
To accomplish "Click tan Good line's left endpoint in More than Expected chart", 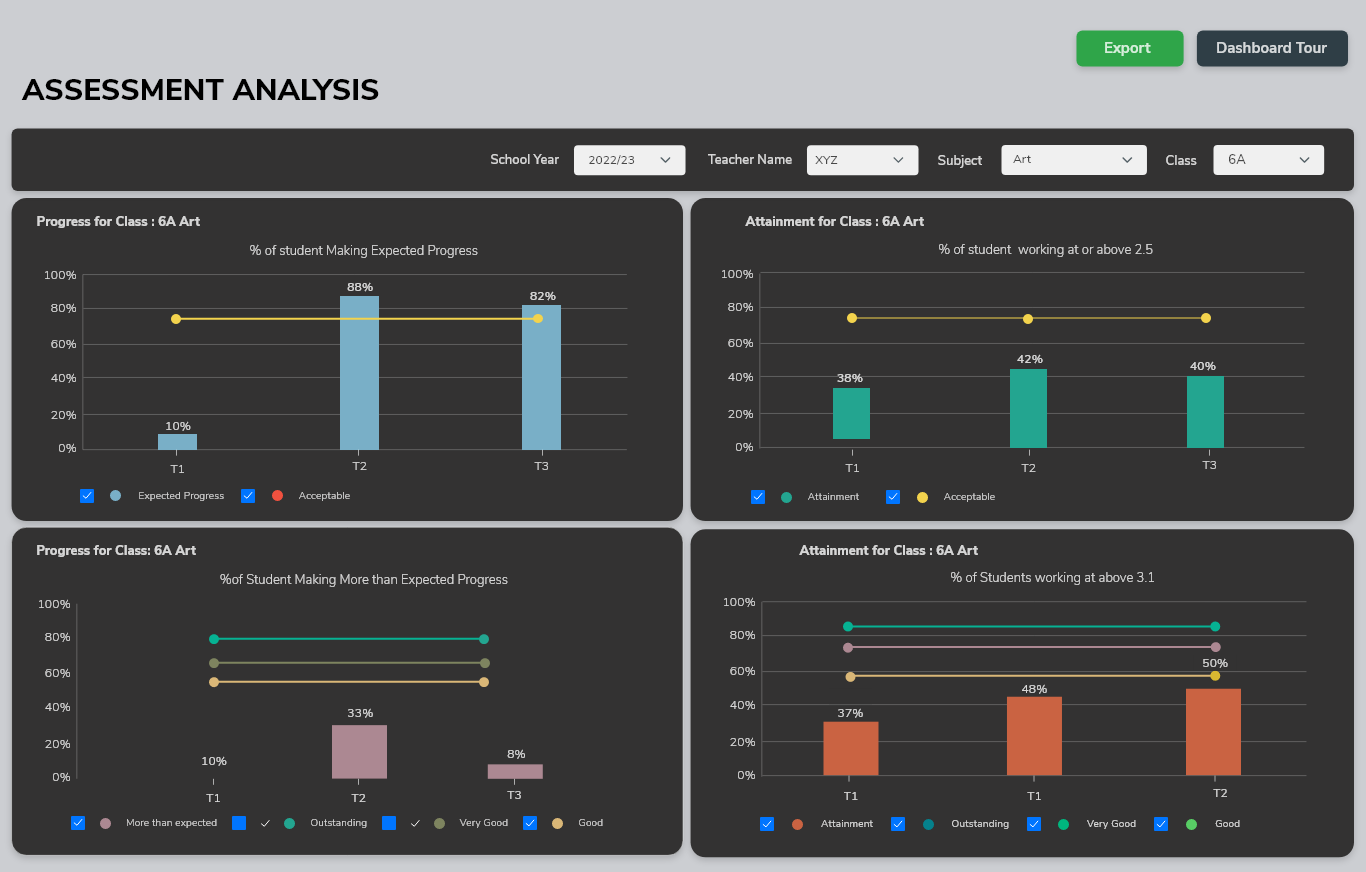I will click(214, 682).
